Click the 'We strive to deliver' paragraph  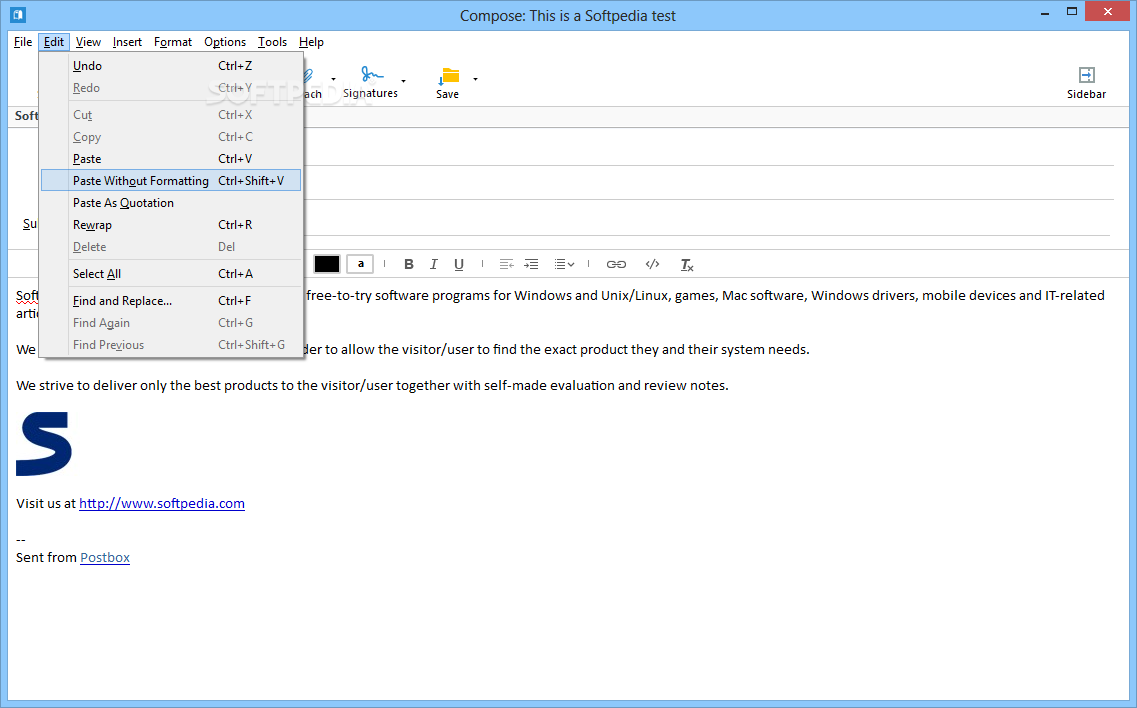[372, 385]
